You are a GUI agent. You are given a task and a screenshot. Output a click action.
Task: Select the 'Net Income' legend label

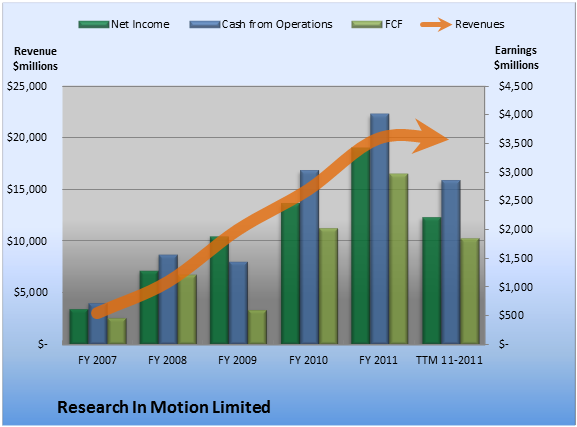coord(140,24)
